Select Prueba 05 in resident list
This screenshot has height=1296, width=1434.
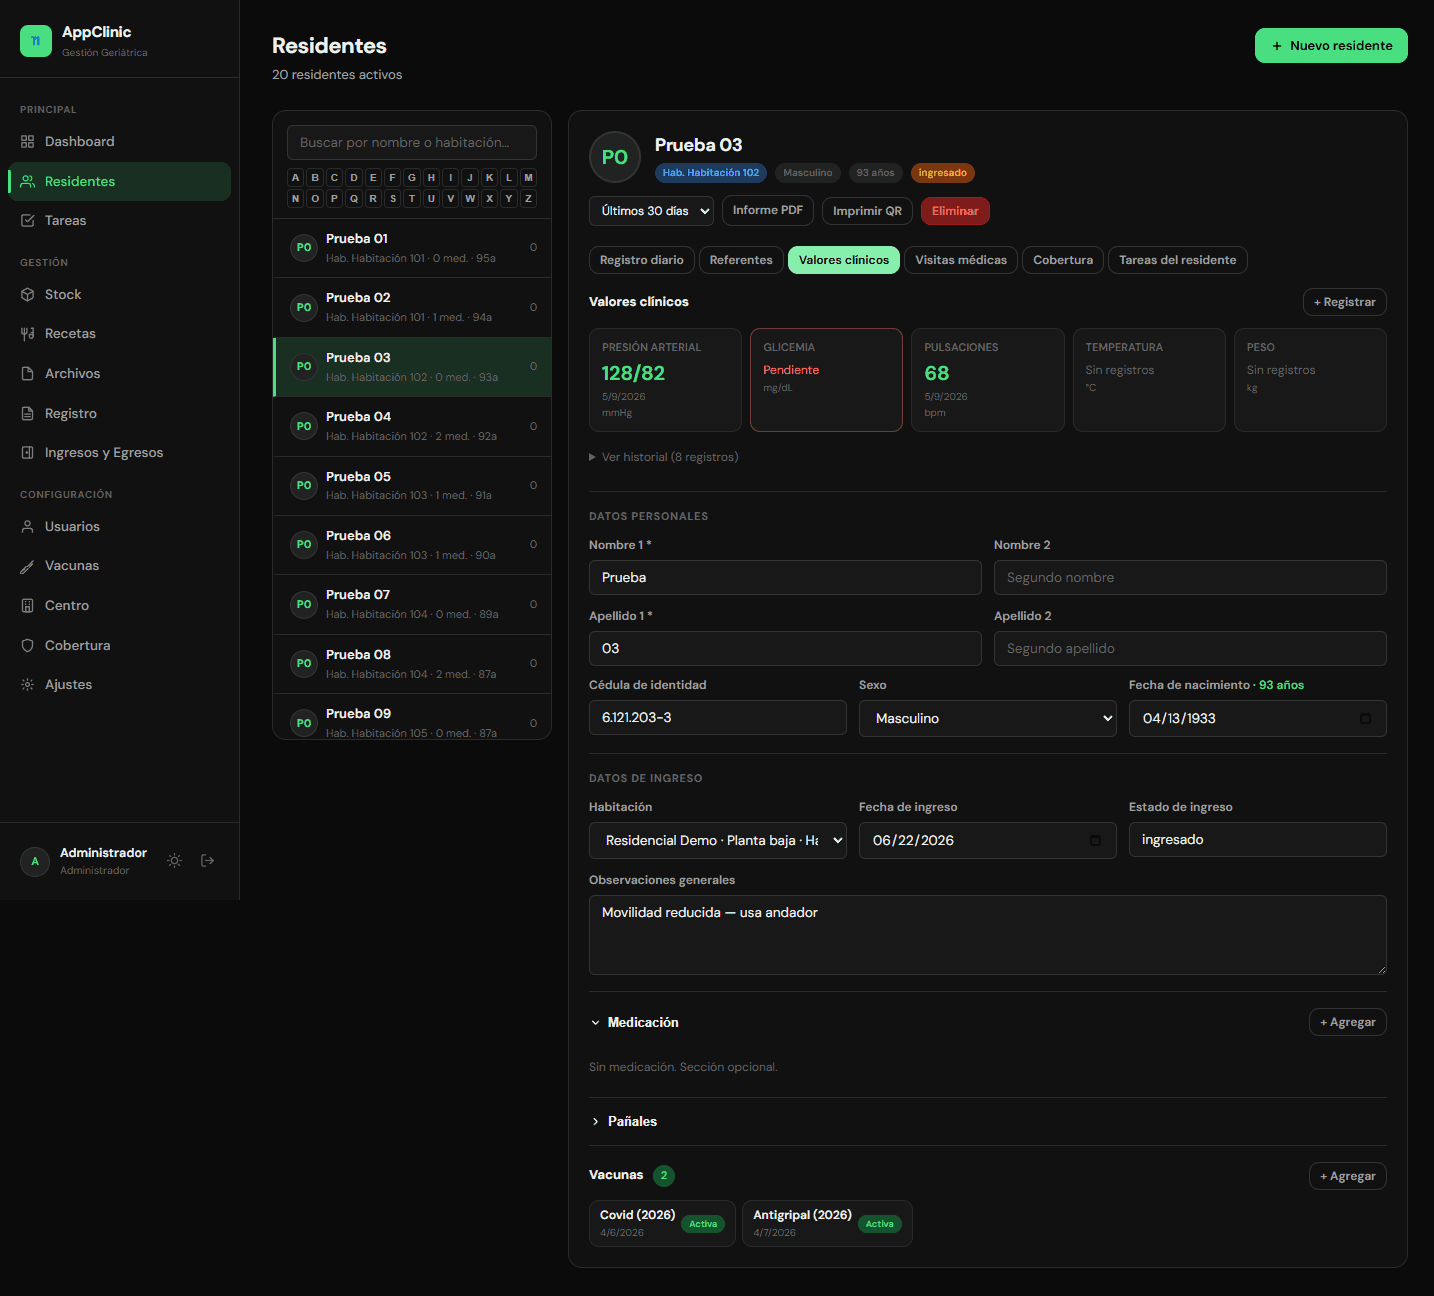point(412,486)
